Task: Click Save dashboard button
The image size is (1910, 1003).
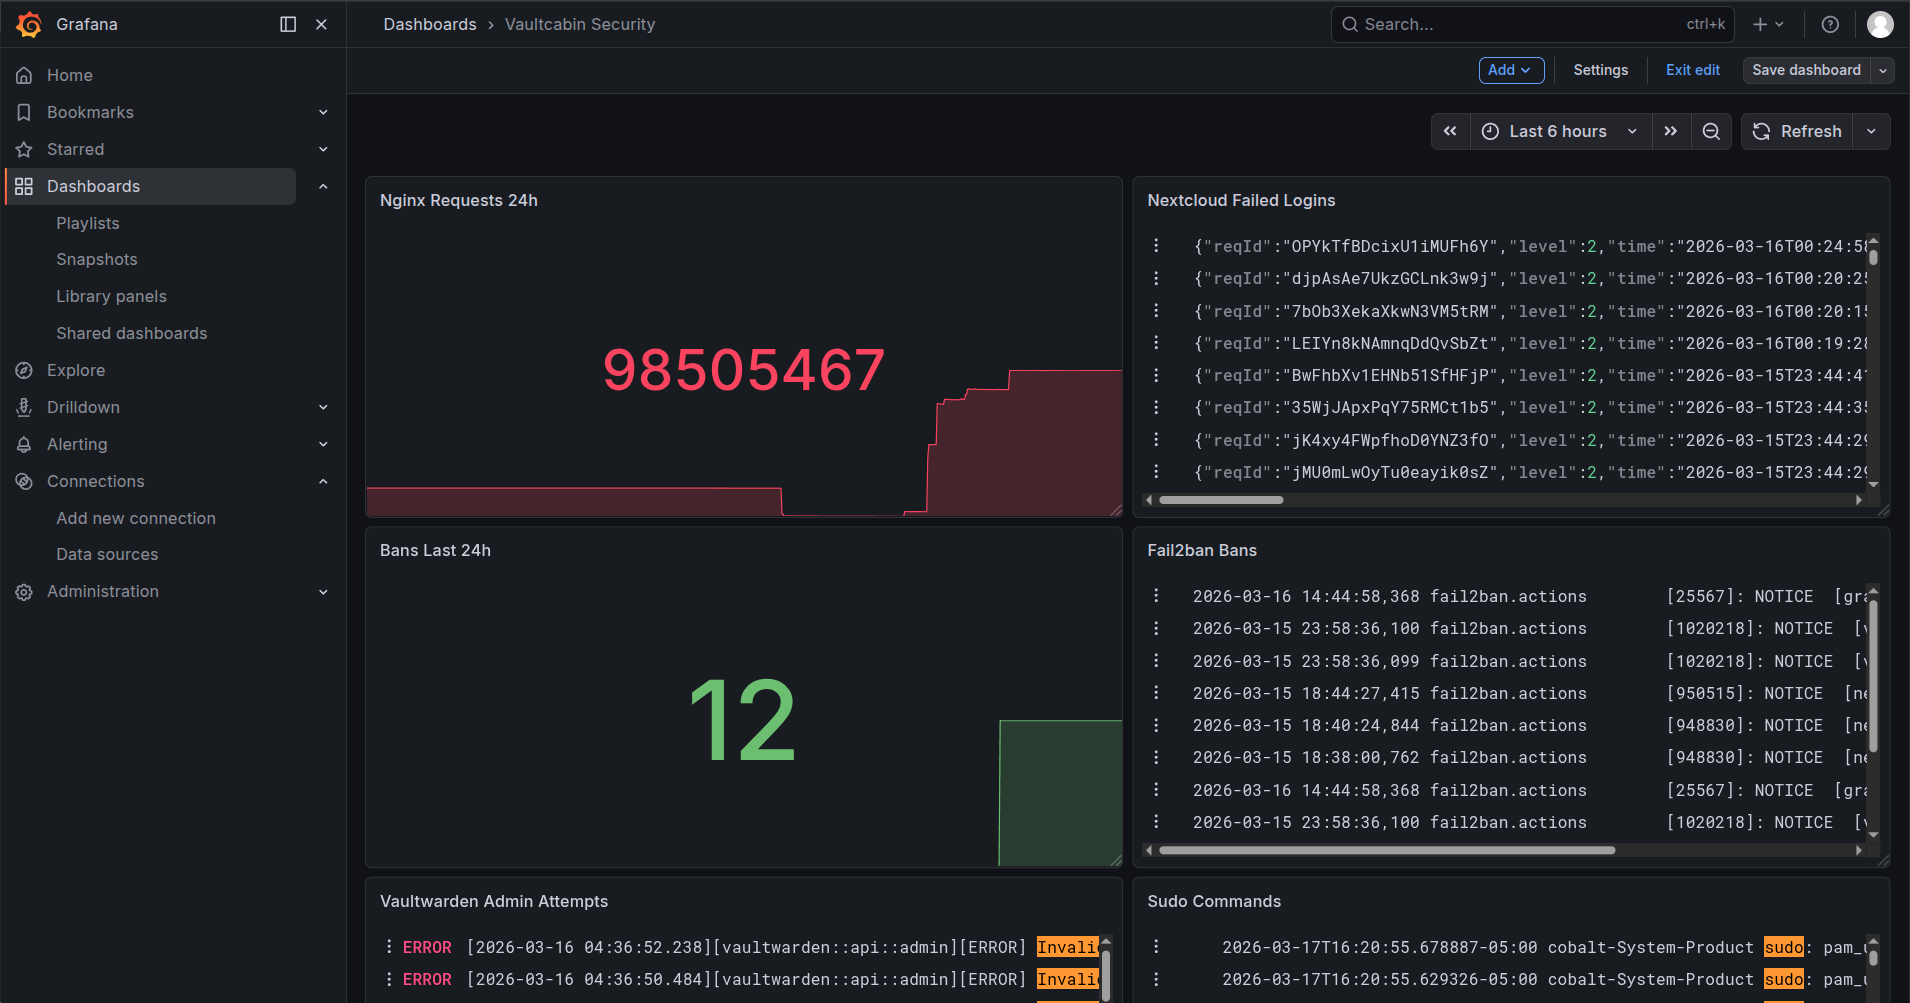Action: tap(1806, 70)
